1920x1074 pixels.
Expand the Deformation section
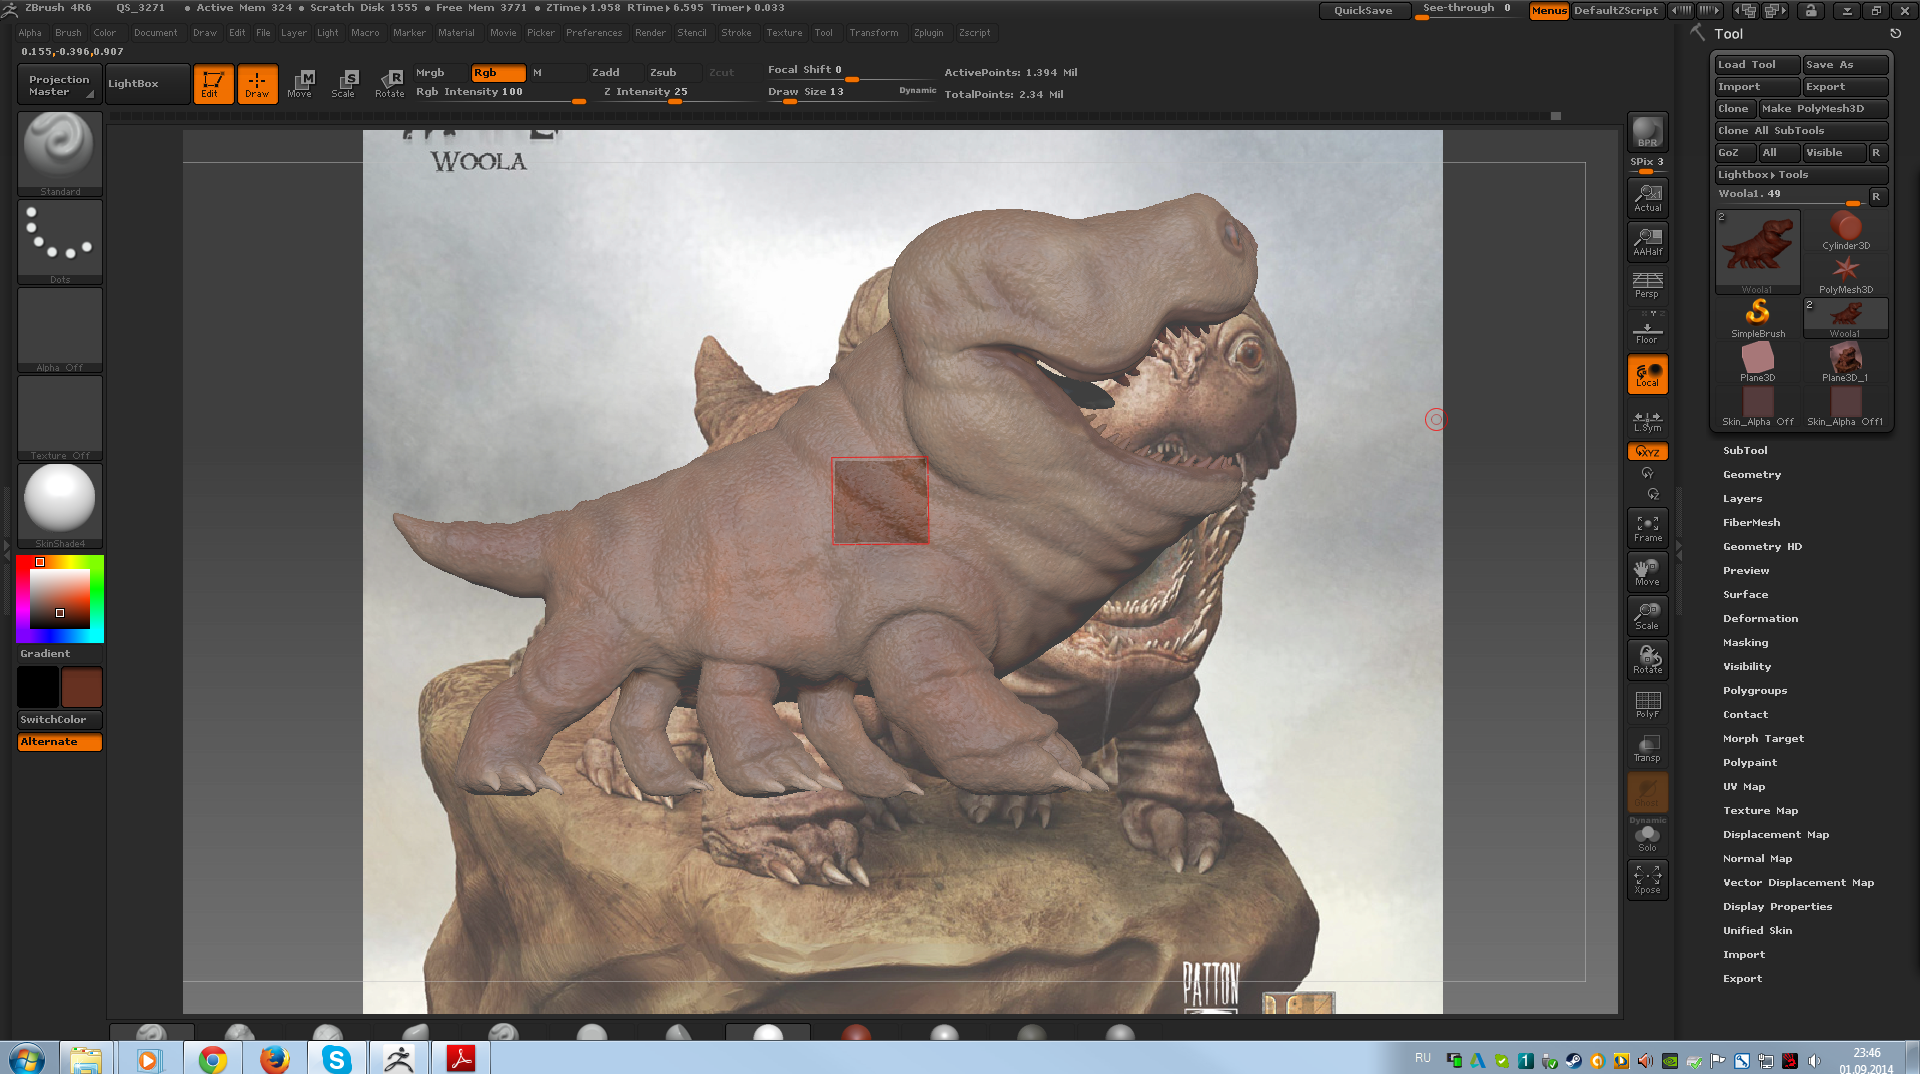[1761, 619]
